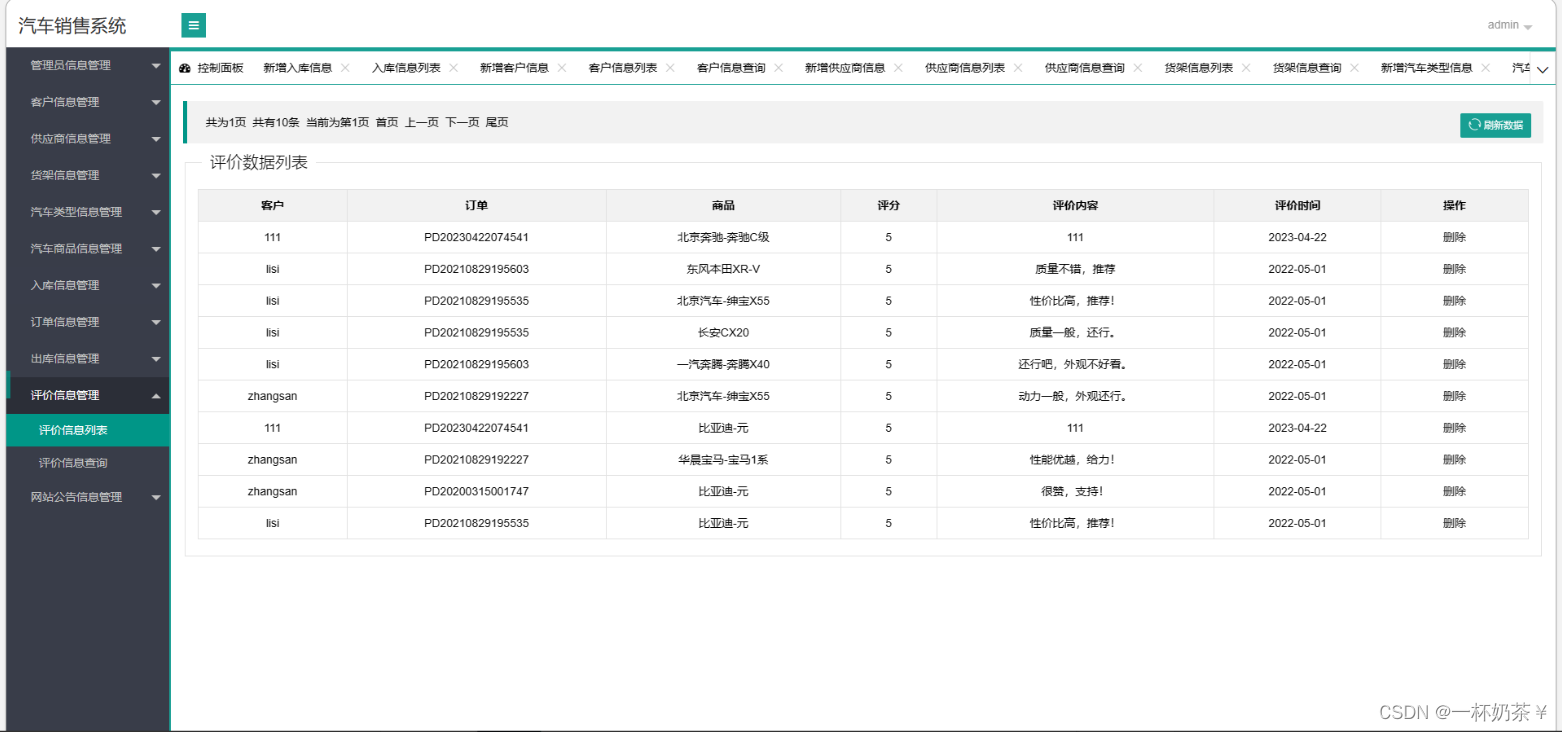Image resolution: width=1562 pixels, height=732 pixels.
Task: Expand 出库信息管理 sidebar menu
Action: pos(88,358)
